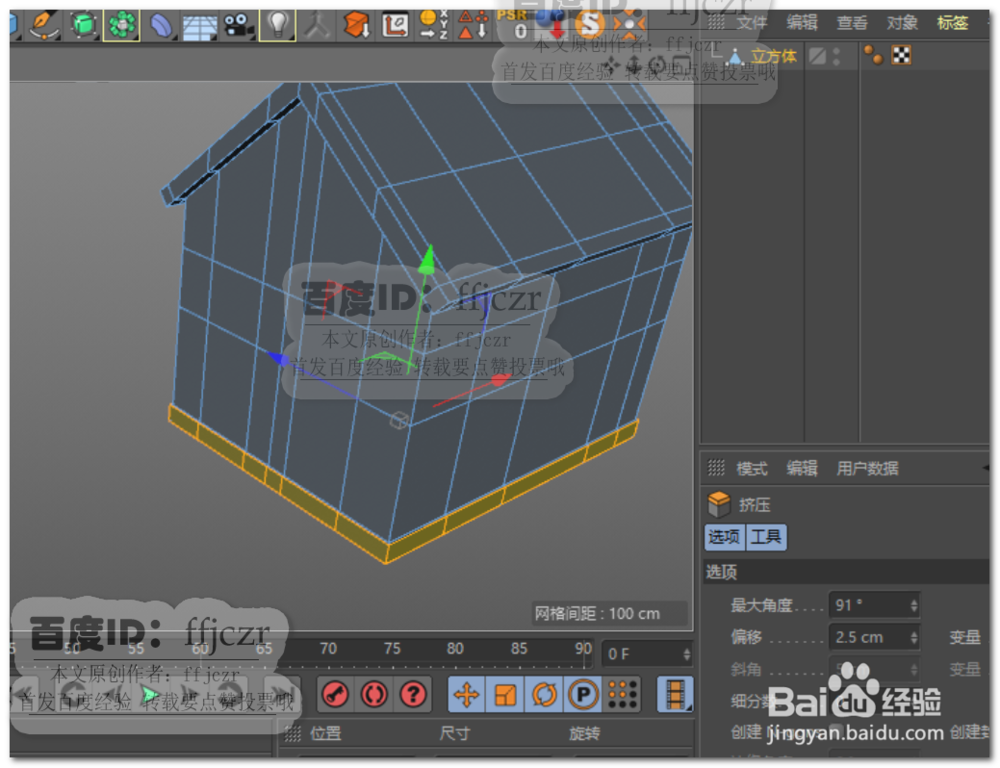
Task: Click the red X axis handle
Action: point(501,380)
